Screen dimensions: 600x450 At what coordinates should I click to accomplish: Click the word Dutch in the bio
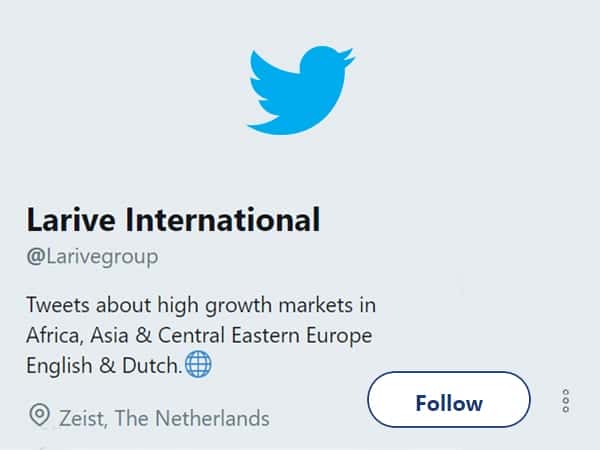click(x=150, y=365)
